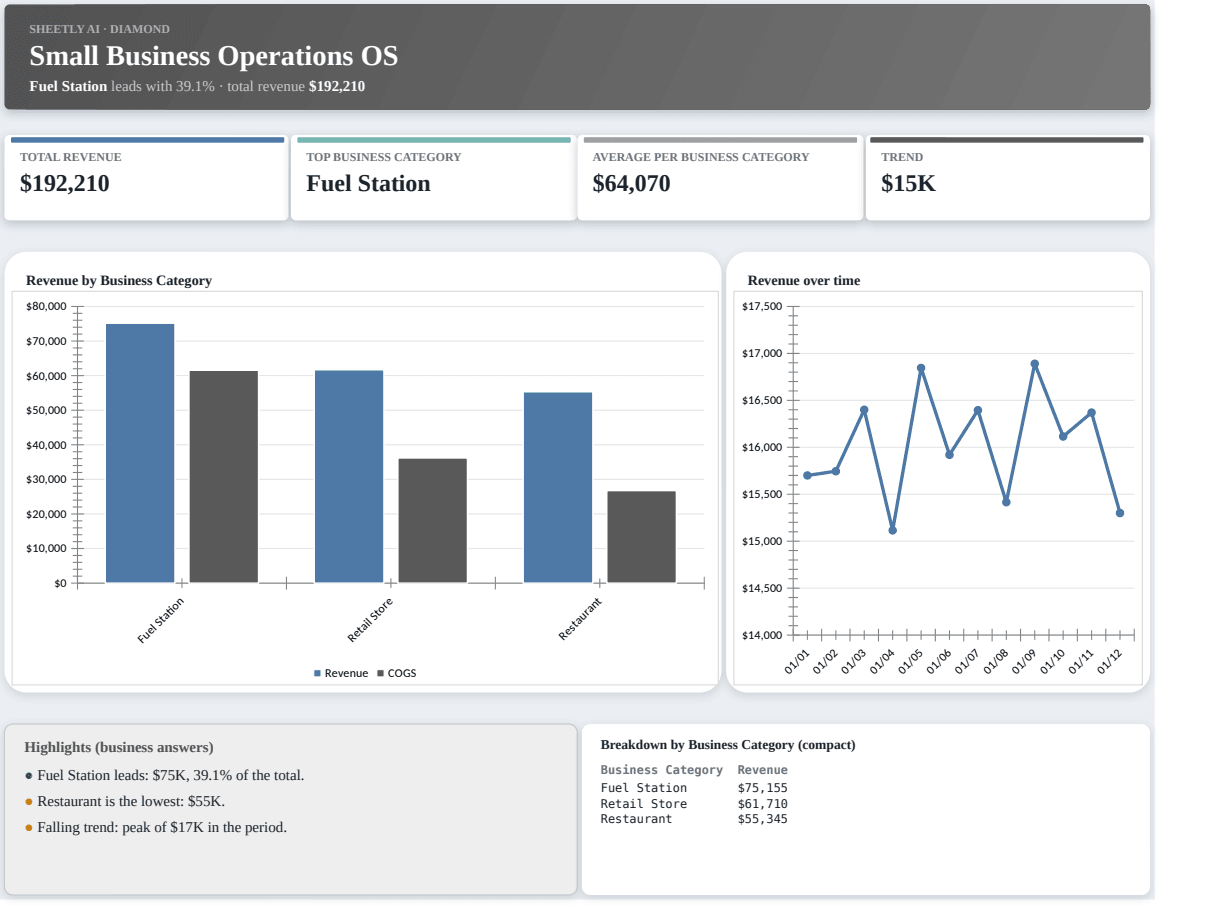The image size is (1227, 922).
Task: Click the Business Category column header
Action: [661, 770]
